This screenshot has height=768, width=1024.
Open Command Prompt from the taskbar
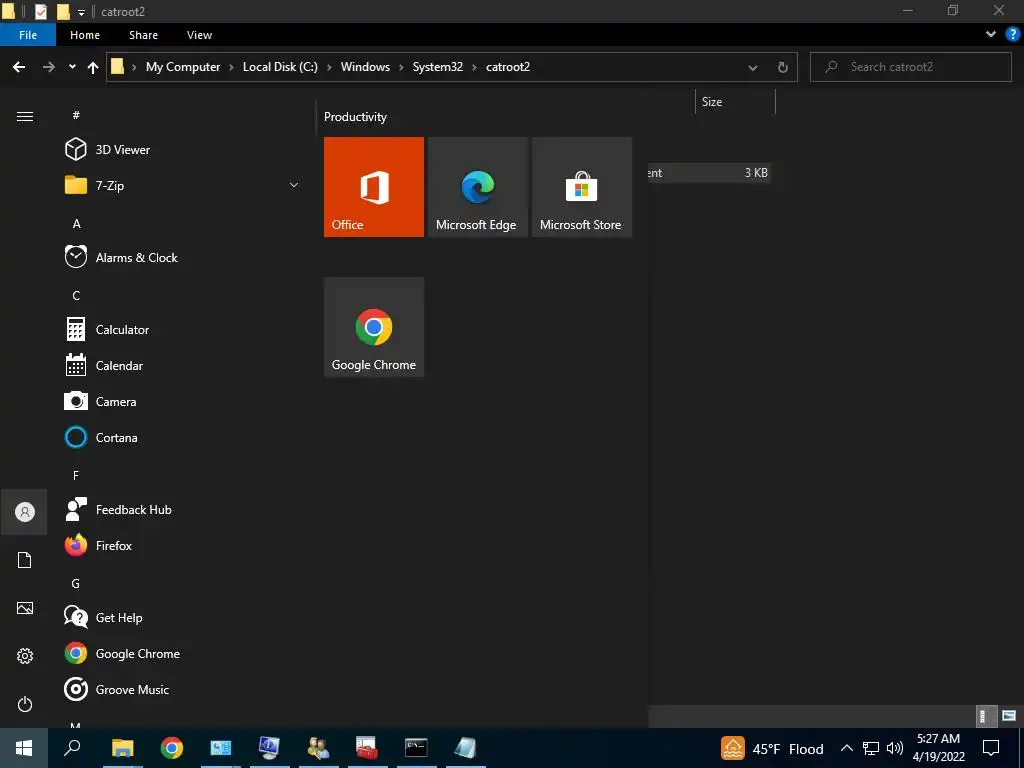click(x=416, y=748)
